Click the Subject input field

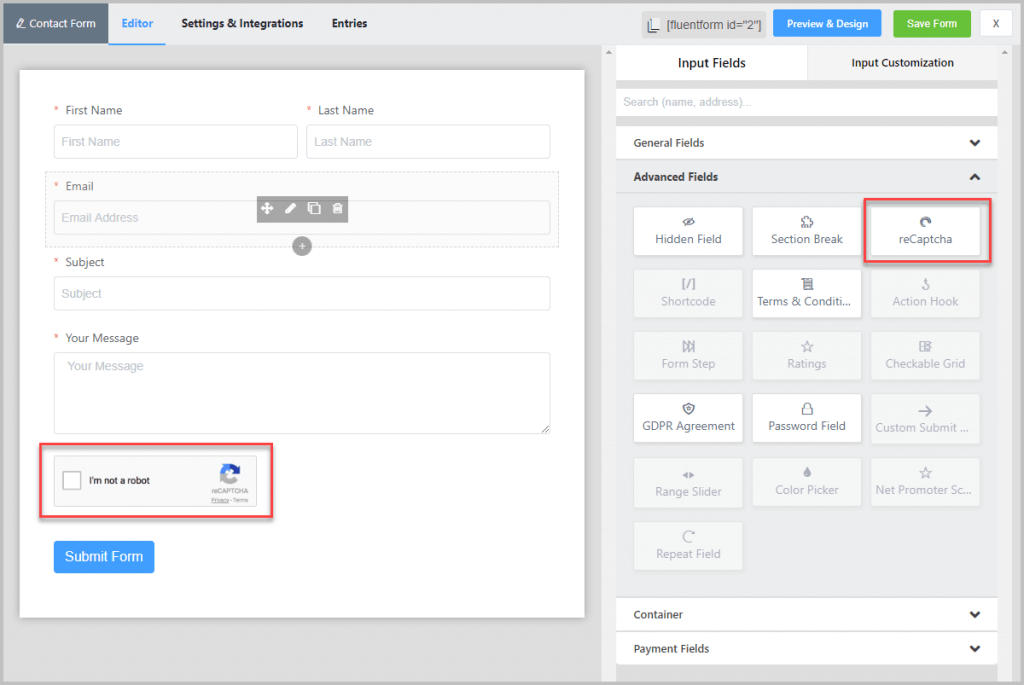(302, 293)
